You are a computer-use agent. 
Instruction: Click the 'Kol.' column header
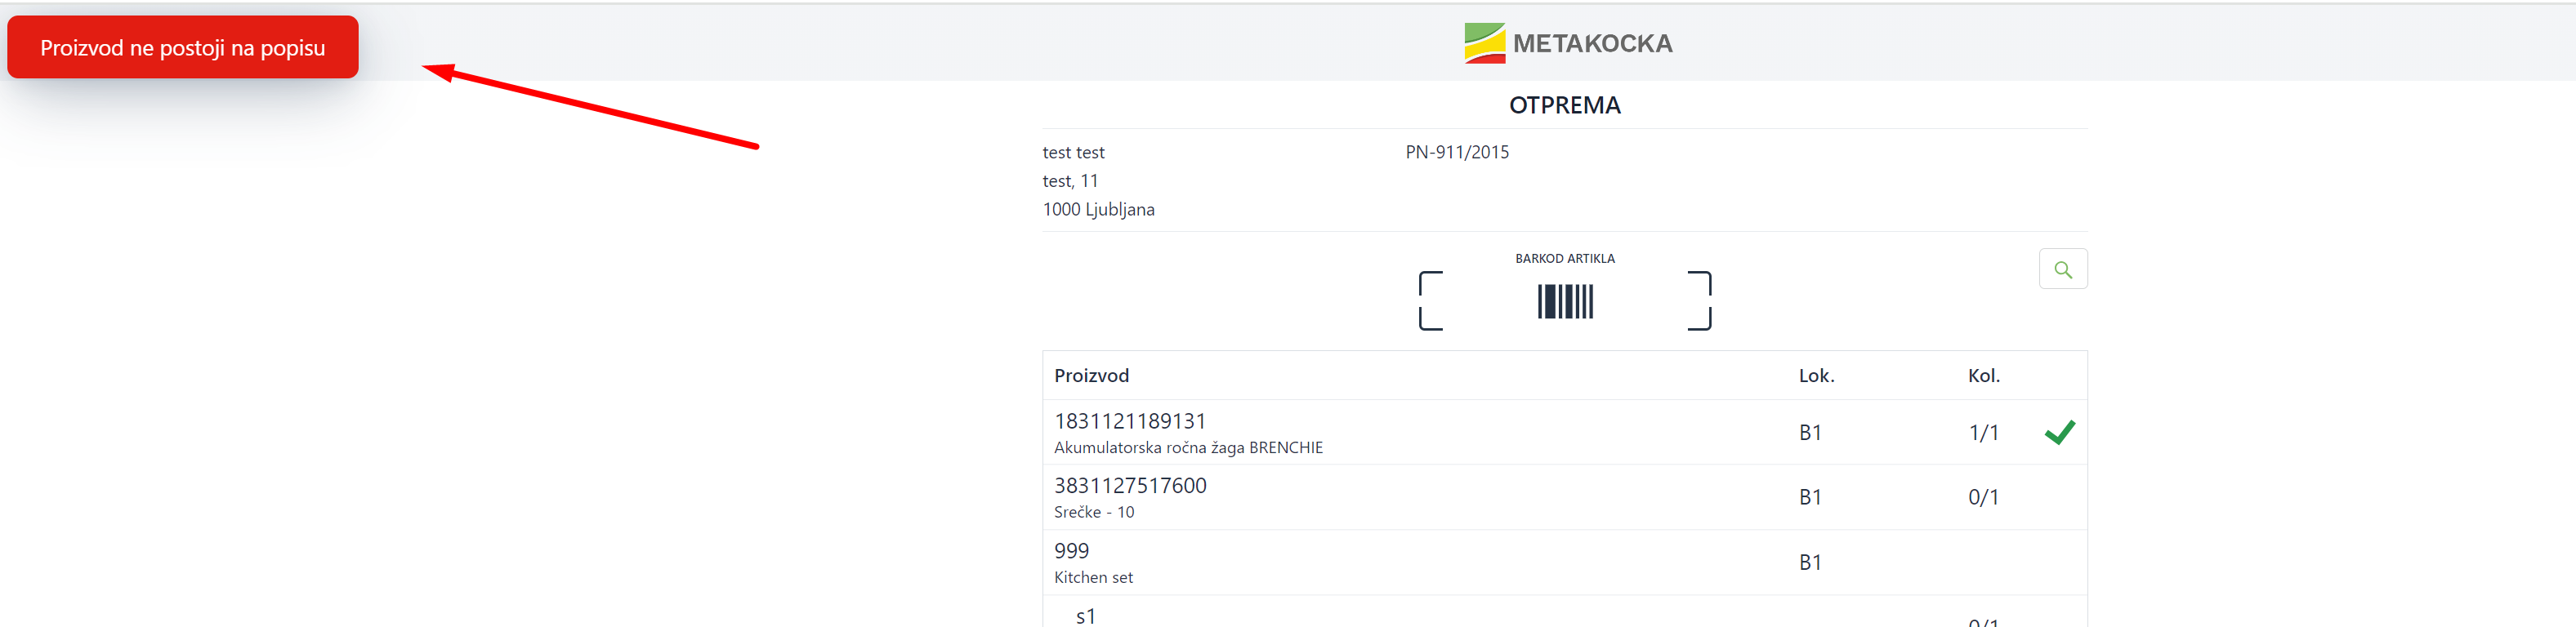click(x=1984, y=375)
